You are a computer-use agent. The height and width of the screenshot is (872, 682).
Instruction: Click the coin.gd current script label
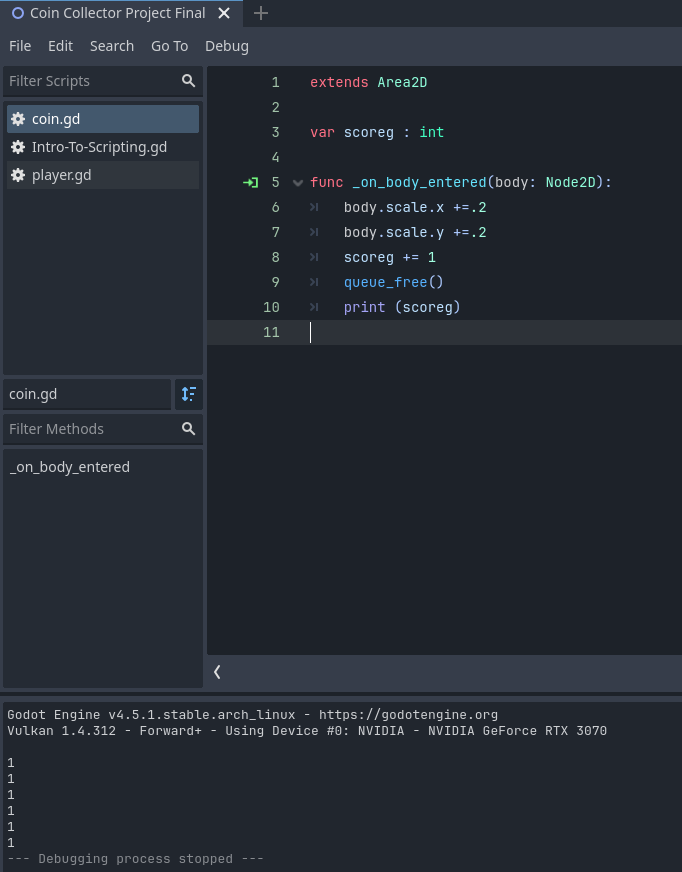click(87, 394)
